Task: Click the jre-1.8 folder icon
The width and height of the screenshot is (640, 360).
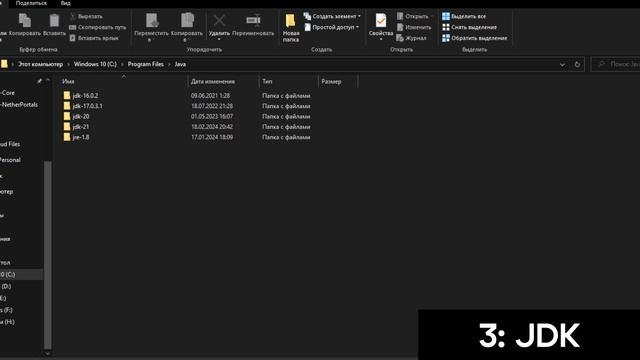Action: (67, 138)
